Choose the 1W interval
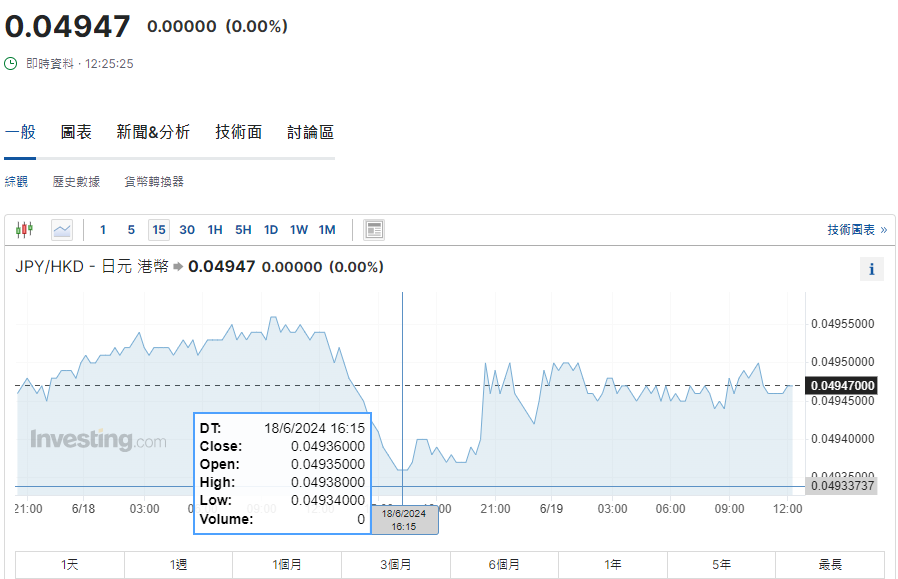The width and height of the screenshot is (898, 579). tap(299, 230)
